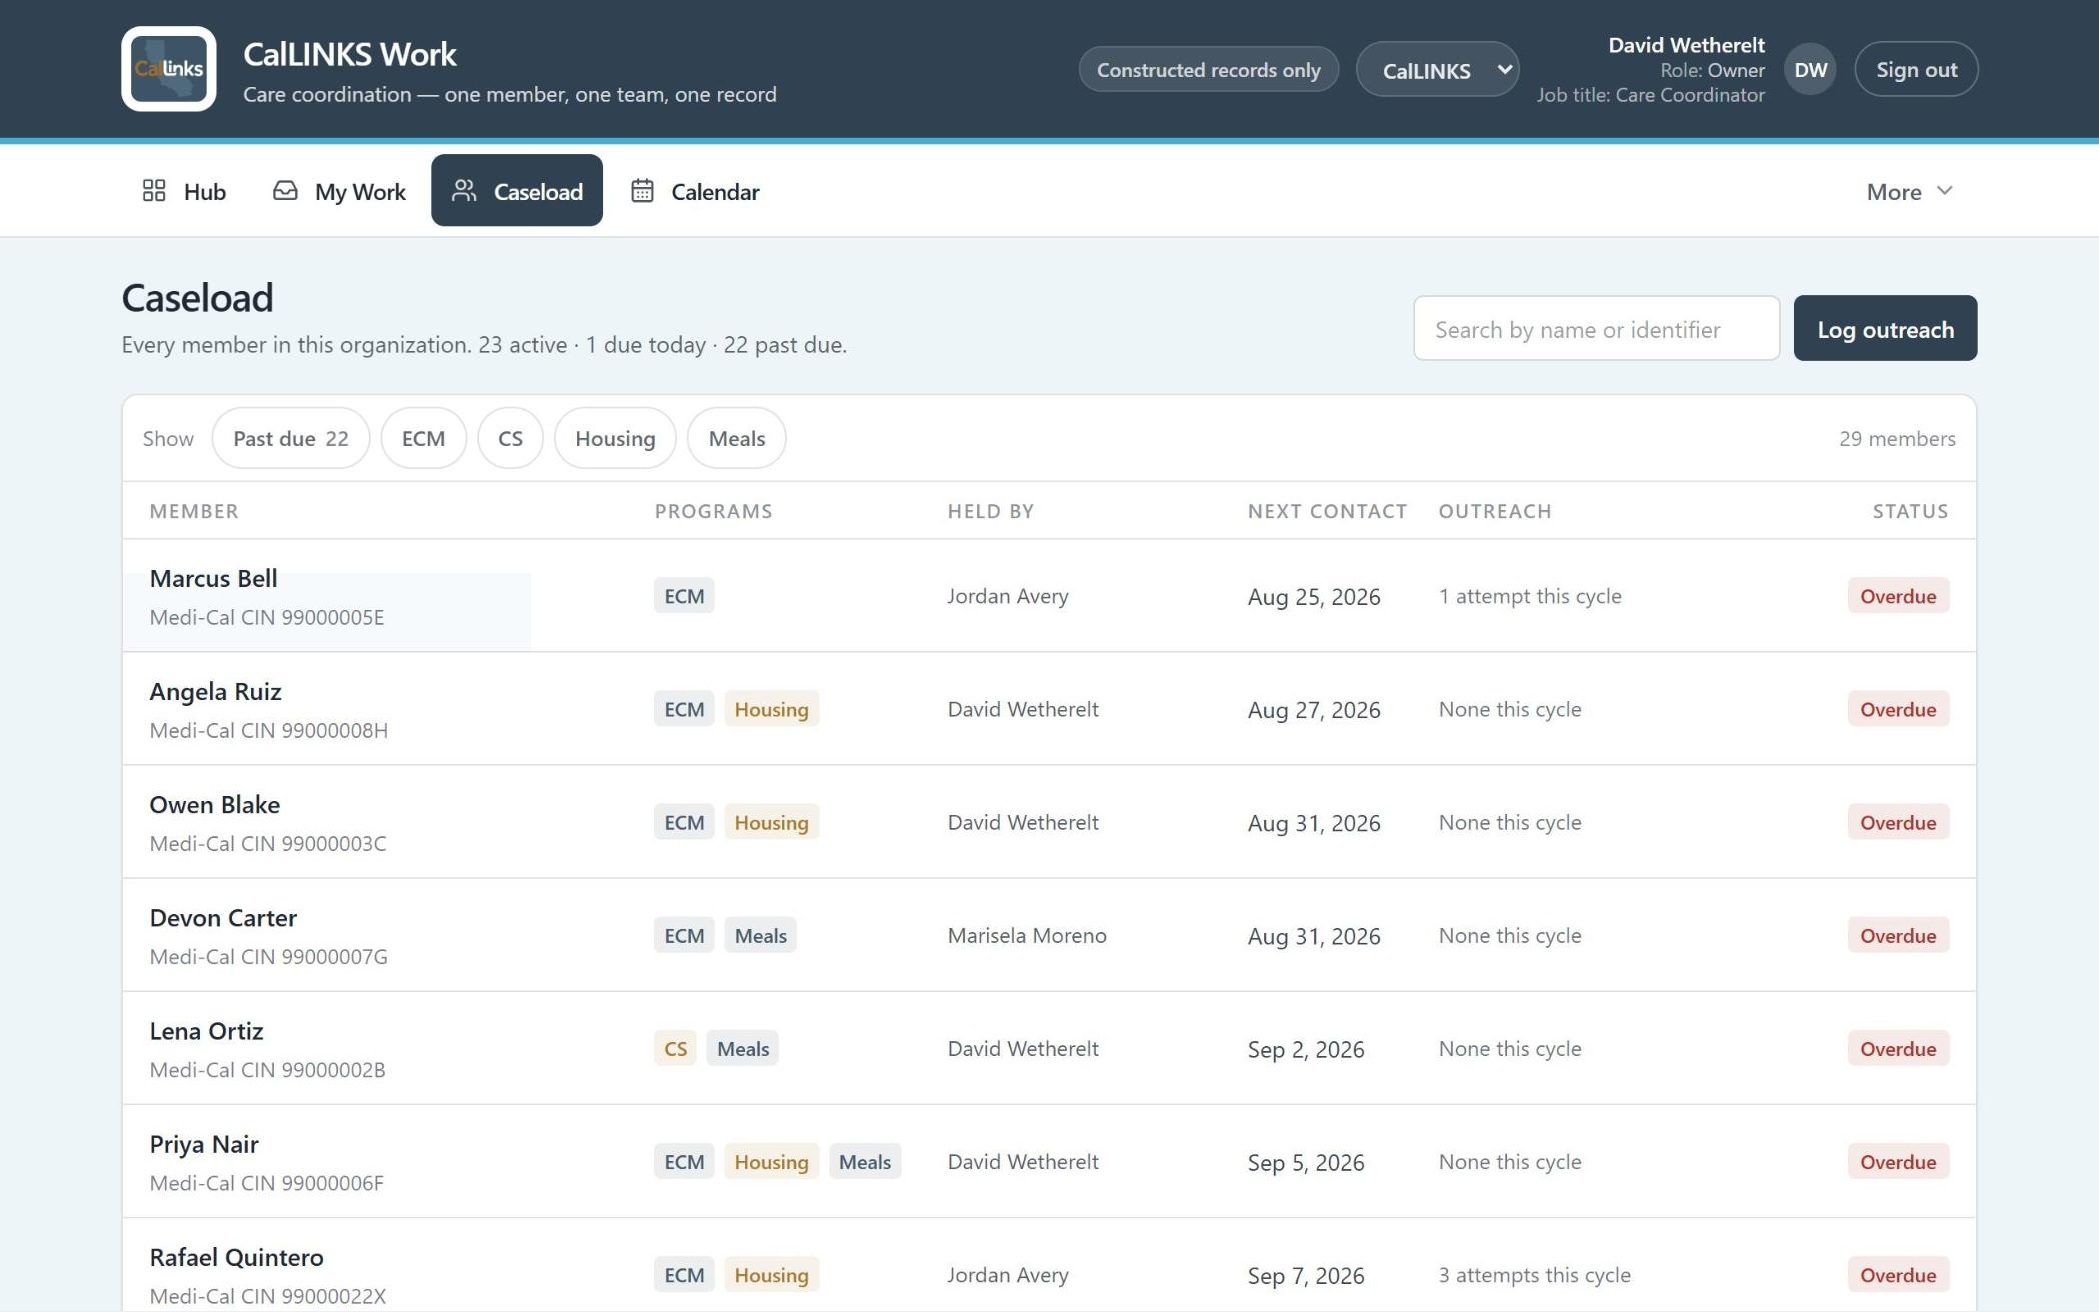Screen dimensions: 2099x1312
Task: Click the Sign out button
Action: (1916, 70)
